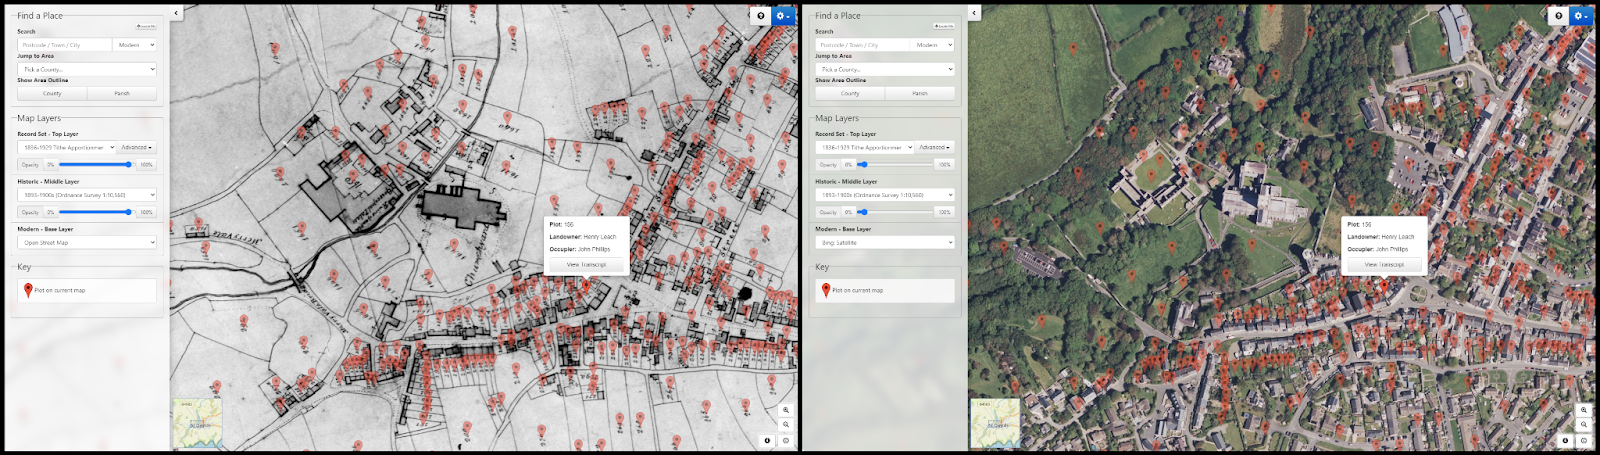Screen dimensions: 1600x455
Task: Click the Postcode/Town/City search field, tithe sidebar
Action: click(64, 45)
